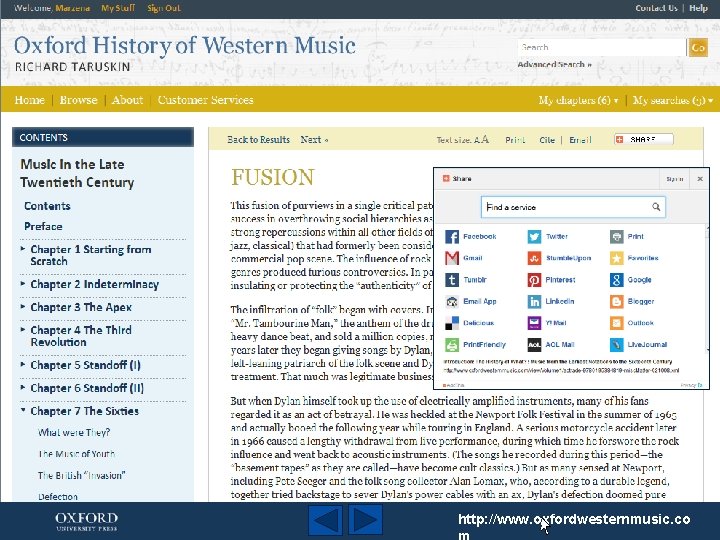Add to Favorites star icon
This screenshot has height=540, width=720.
tap(616, 258)
